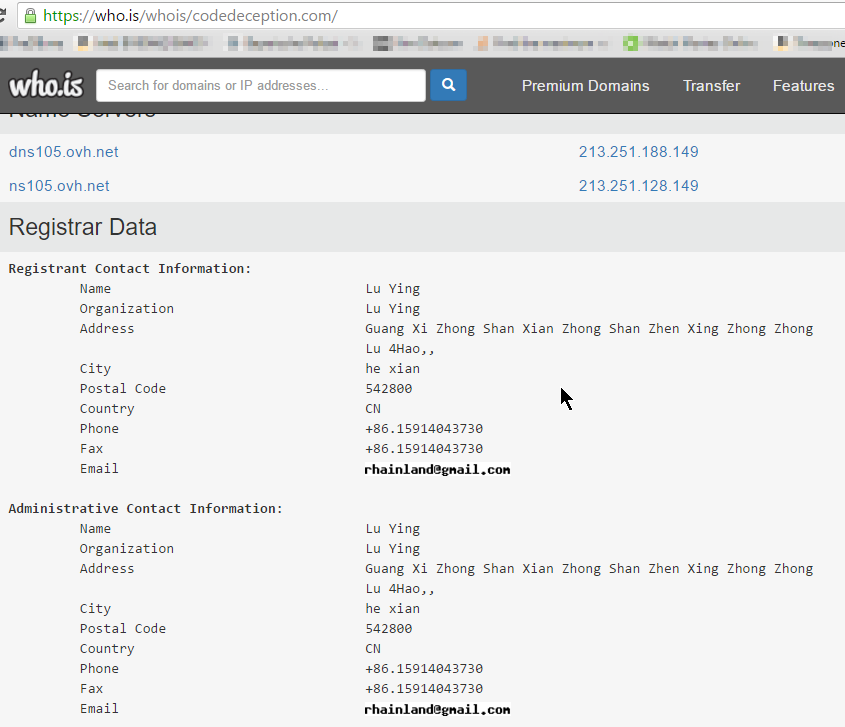Click the Administrative Contact Information heading
This screenshot has width=845, height=727.
(x=146, y=509)
